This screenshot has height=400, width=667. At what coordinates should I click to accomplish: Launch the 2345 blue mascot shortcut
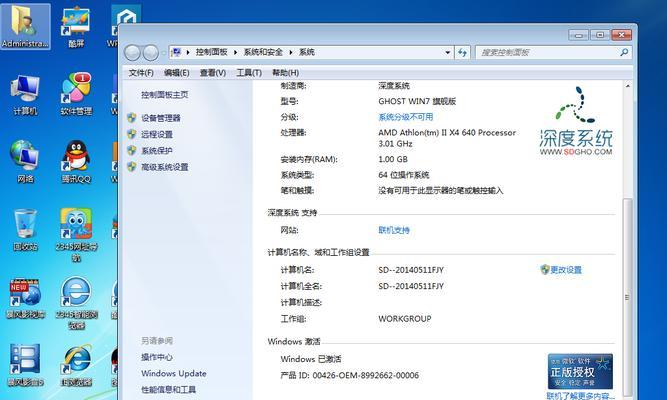click(76, 235)
